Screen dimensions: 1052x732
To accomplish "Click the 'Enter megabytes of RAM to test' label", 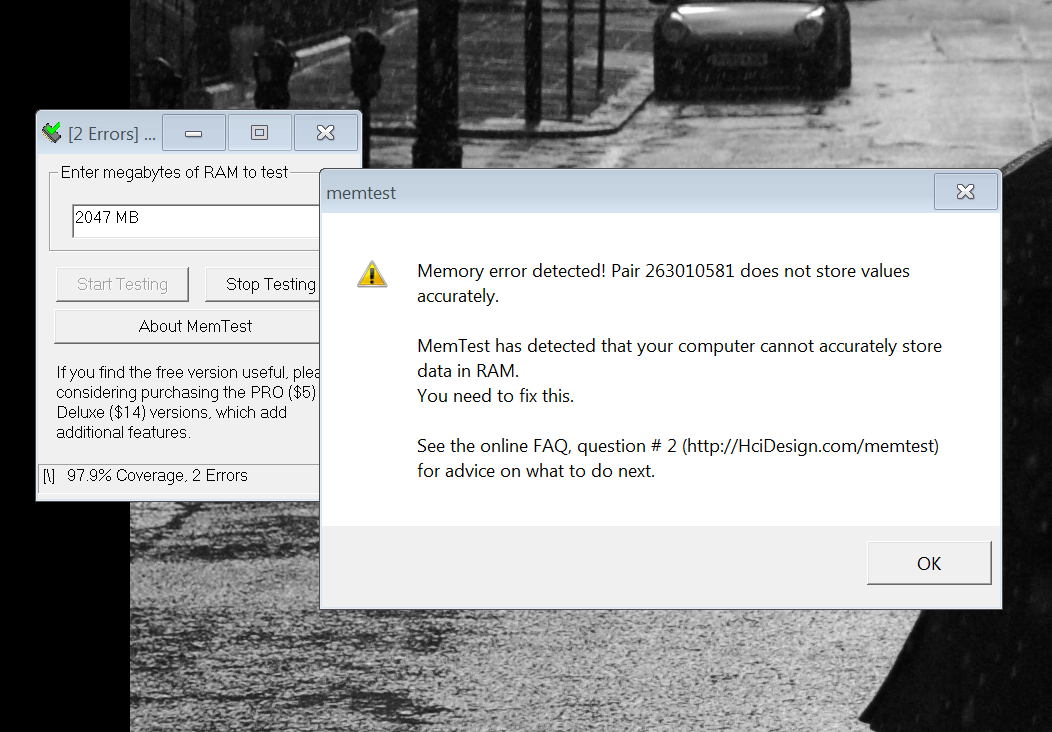I will click(x=174, y=172).
